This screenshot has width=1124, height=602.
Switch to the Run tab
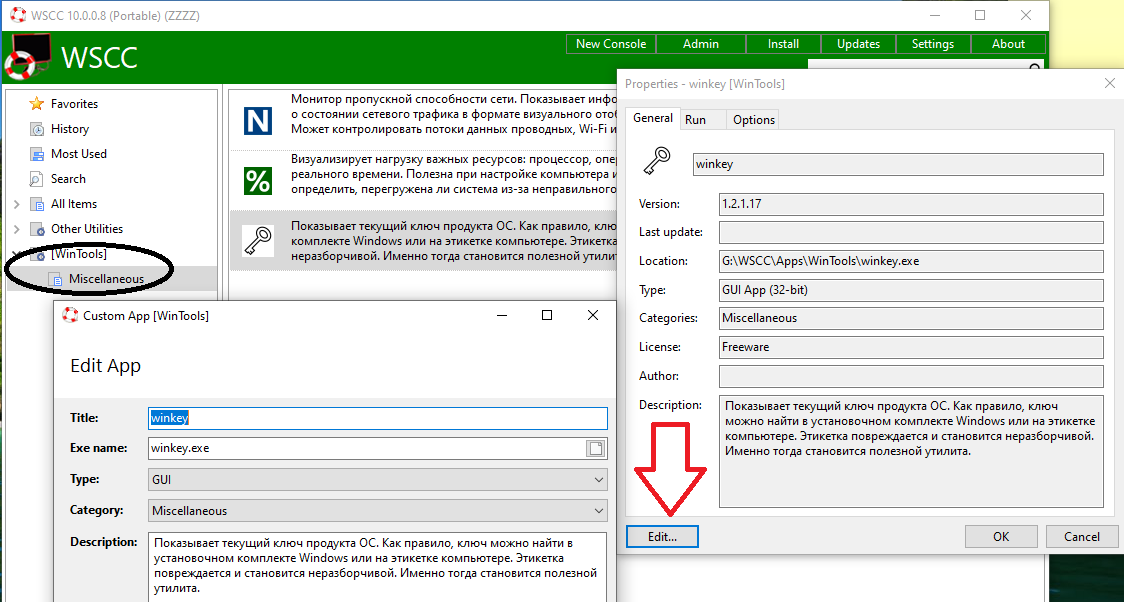point(695,119)
